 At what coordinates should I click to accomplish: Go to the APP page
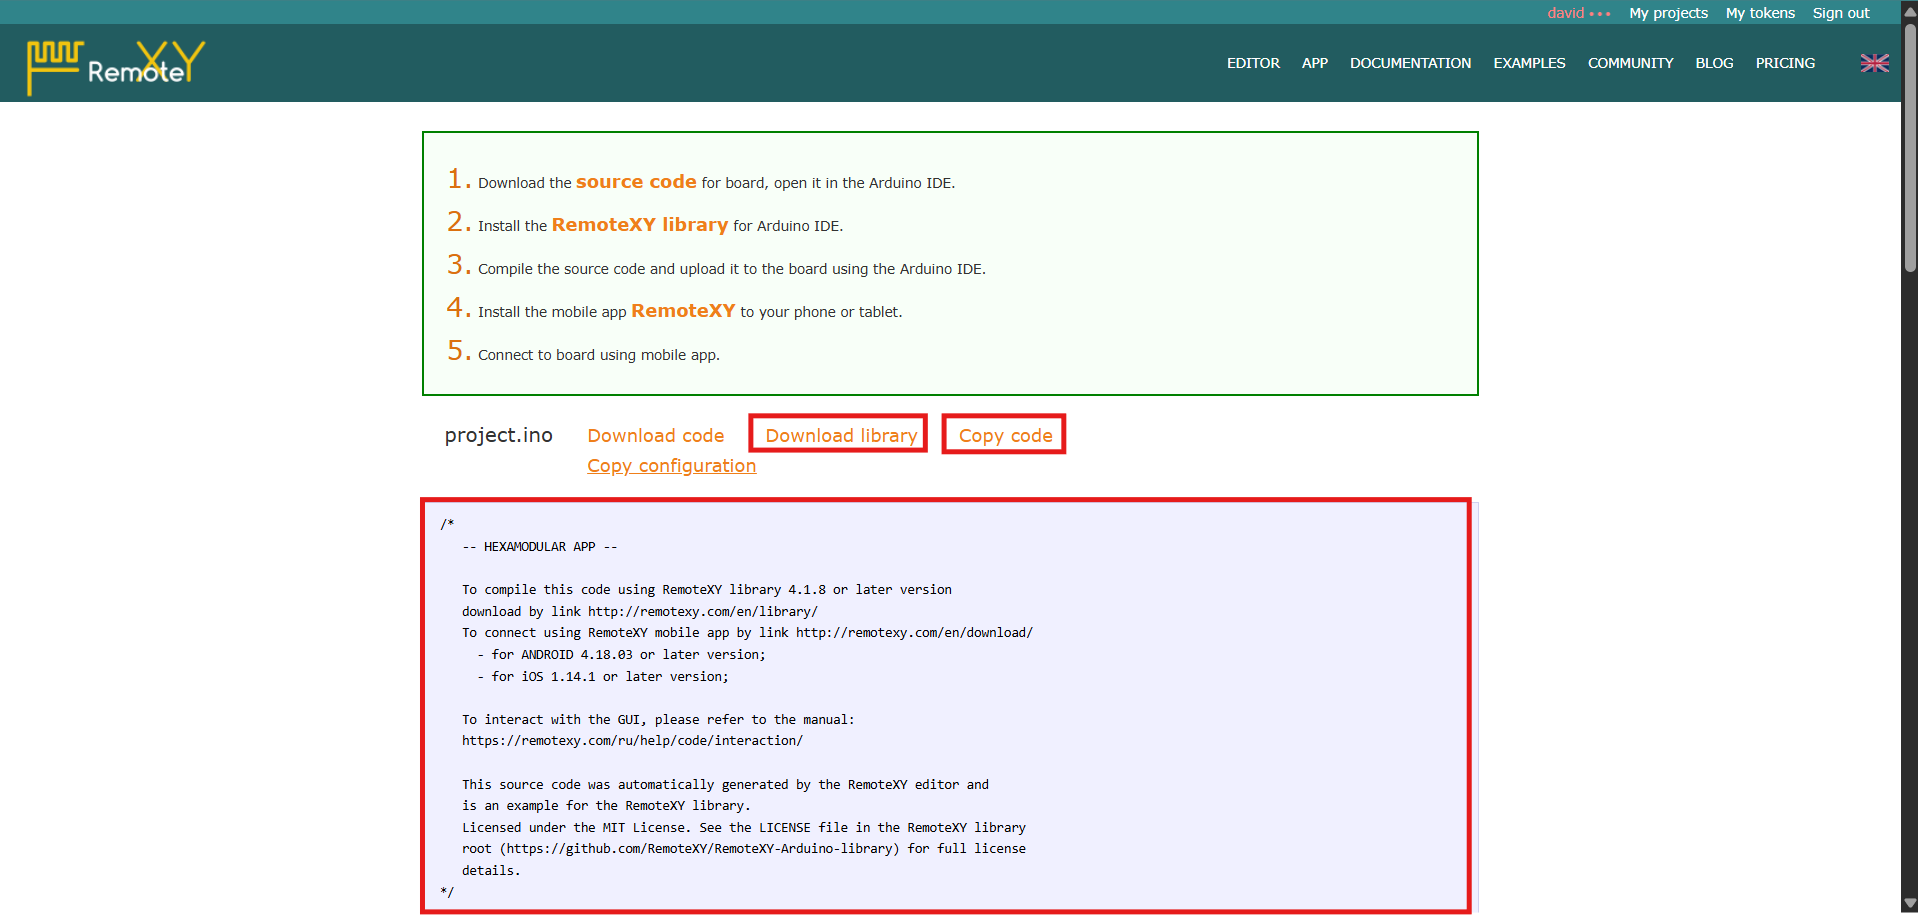coord(1315,63)
